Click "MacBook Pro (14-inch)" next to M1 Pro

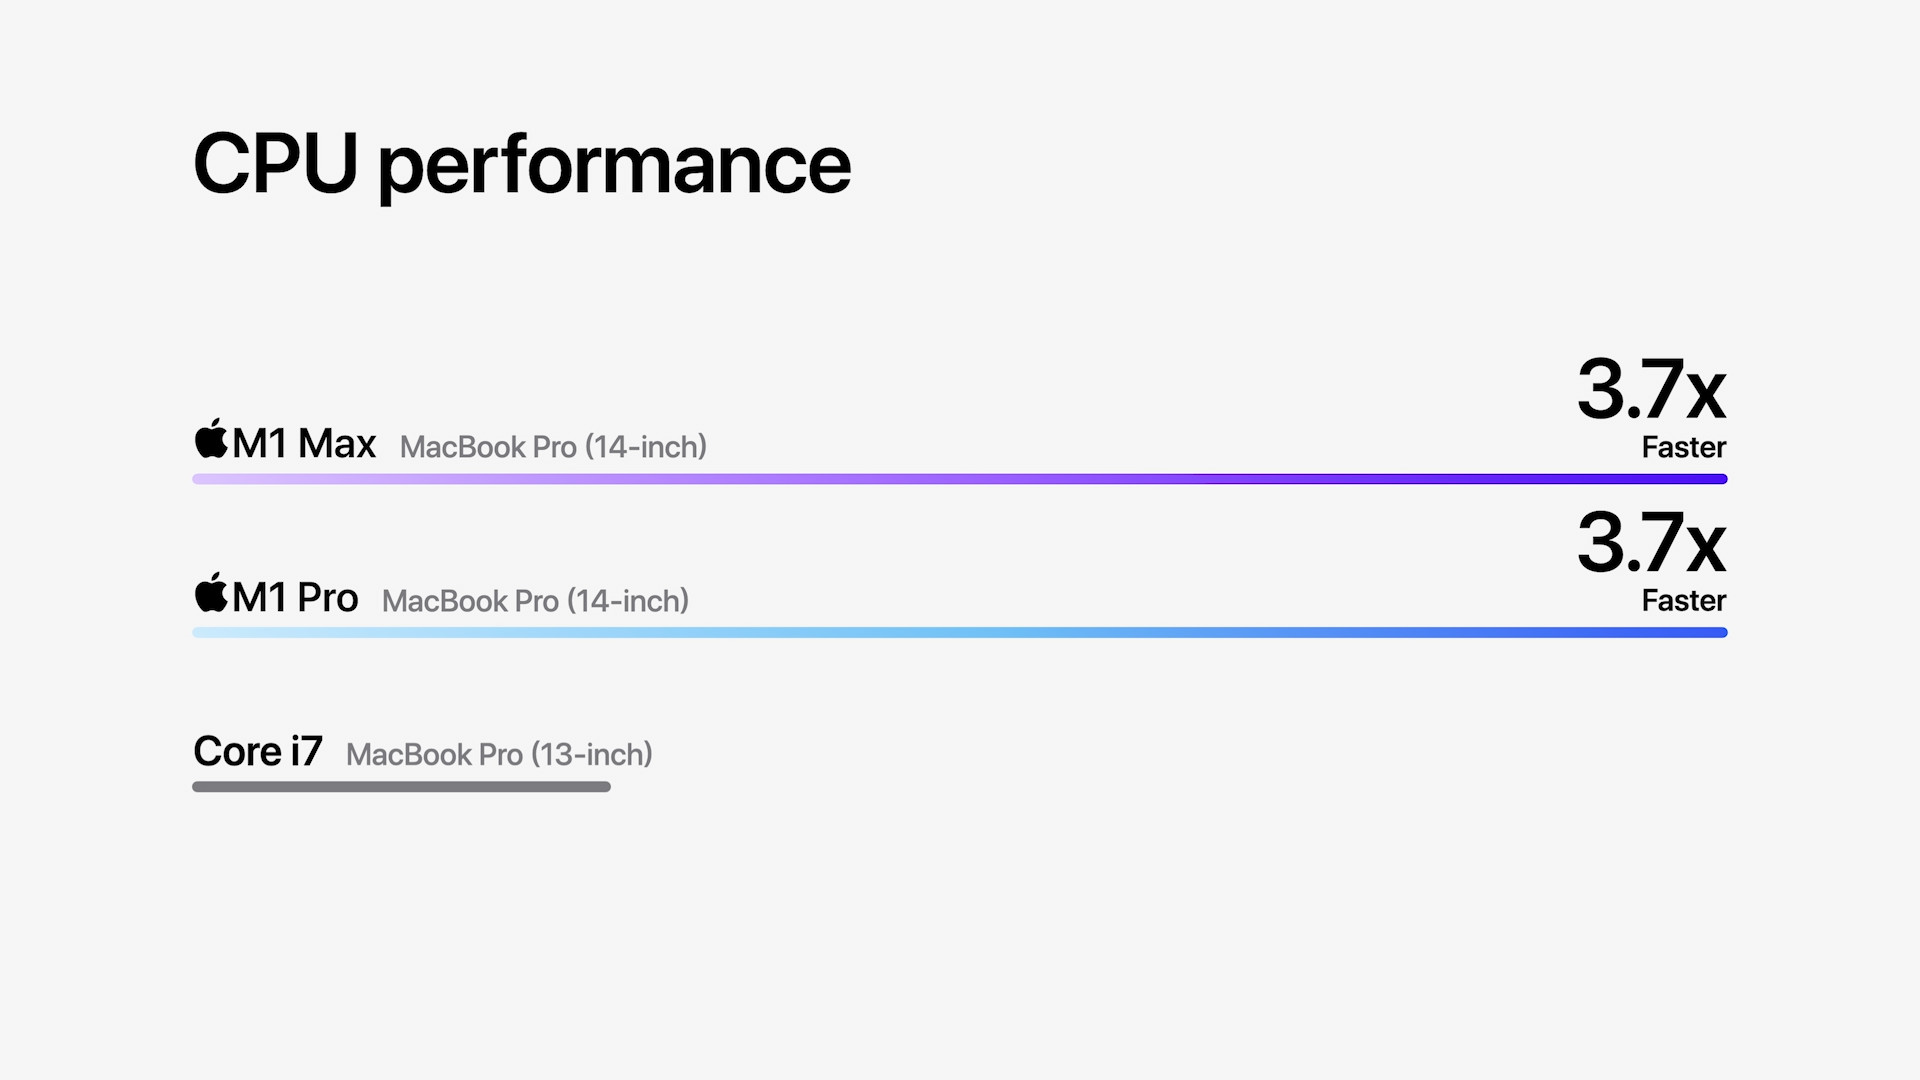[x=535, y=601]
